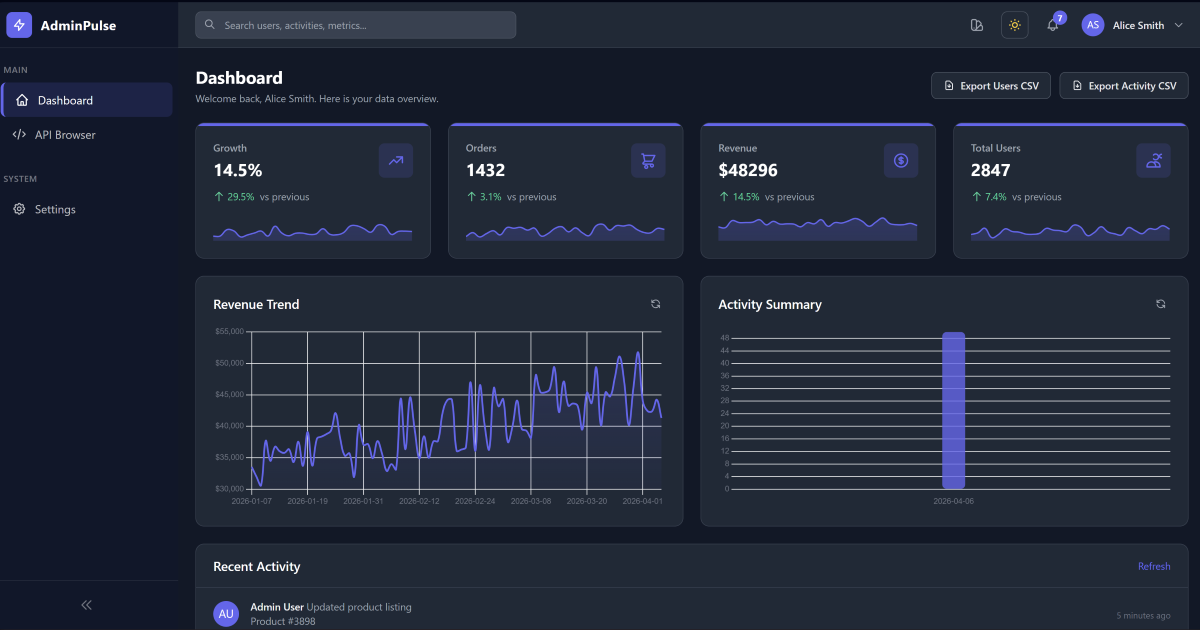Click the shopping cart icon on Orders card
Viewport: 1200px width, 630px height.
click(x=648, y=160)
